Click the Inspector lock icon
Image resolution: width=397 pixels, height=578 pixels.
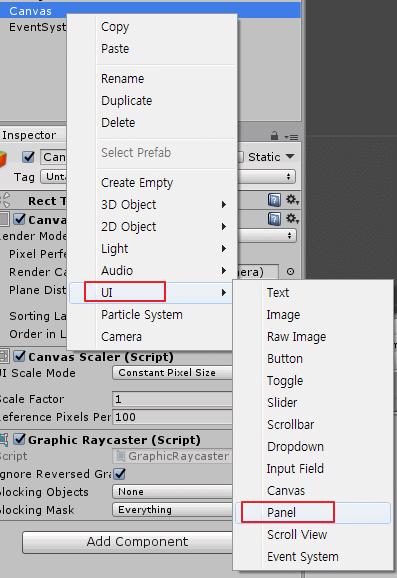pos(274,136)
